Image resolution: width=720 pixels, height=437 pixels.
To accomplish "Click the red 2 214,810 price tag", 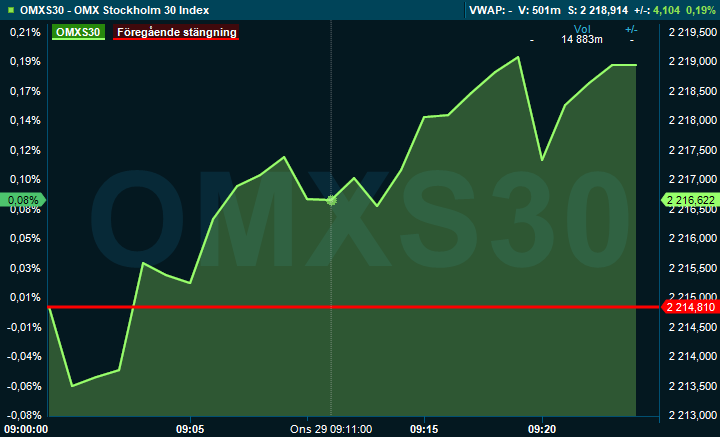I will pos(689,307).
